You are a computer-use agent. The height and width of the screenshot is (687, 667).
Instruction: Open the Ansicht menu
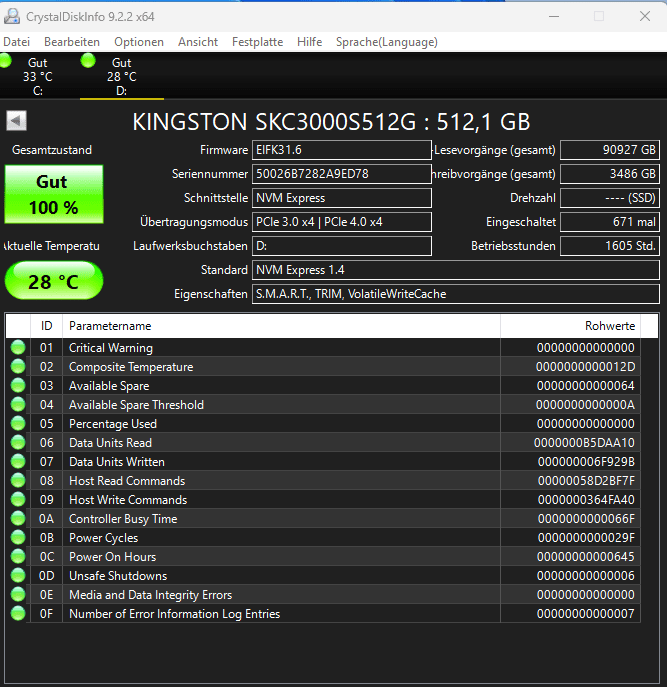click(198, 42)
